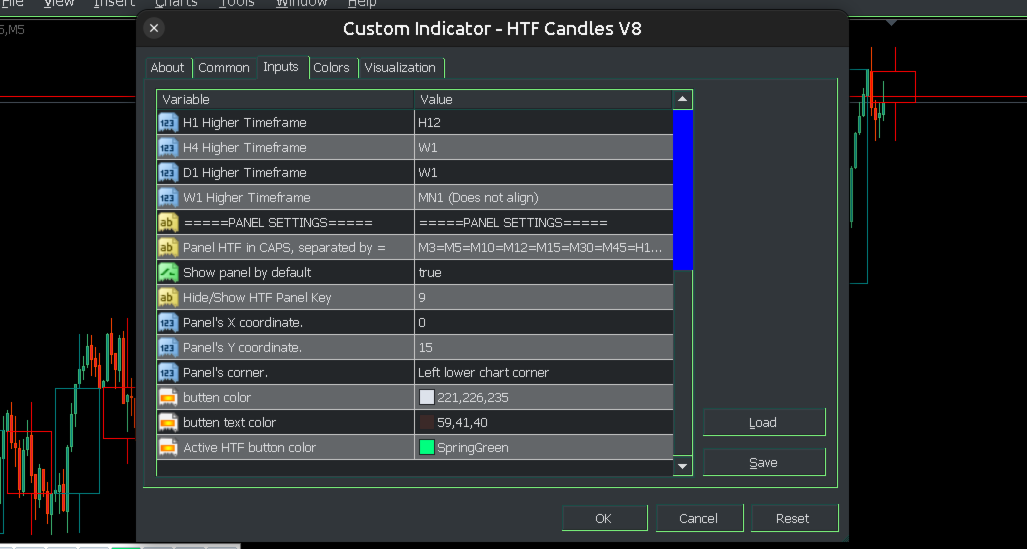The width and height of the screenshot is (1027, 549).
Task: Click the Hide/Show HTF Panel Key icon
Action: pyautogui.click(x=167, y=297)
